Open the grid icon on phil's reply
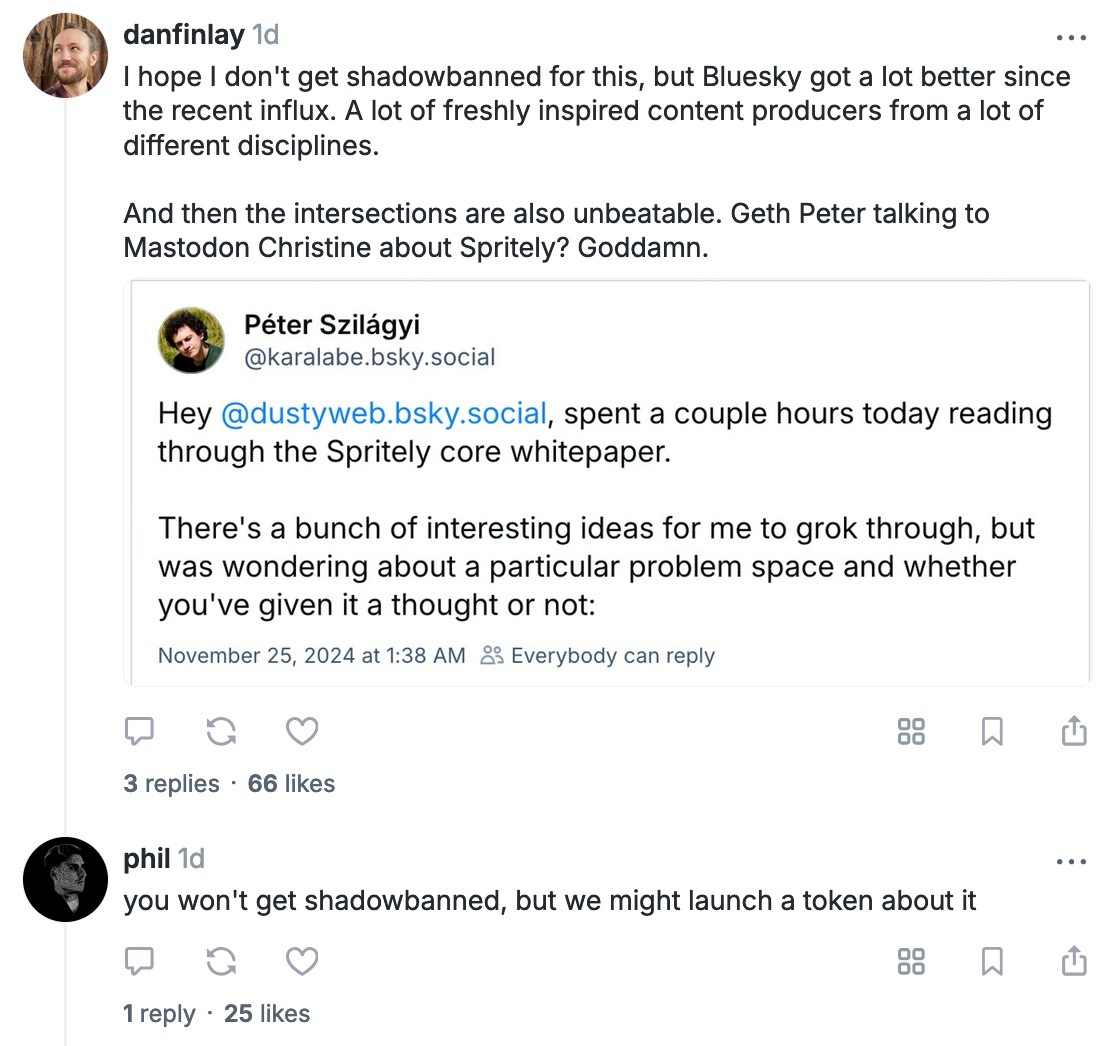Image resolution: width=1118 pixels, height=1046 pixels. (911, 962)
